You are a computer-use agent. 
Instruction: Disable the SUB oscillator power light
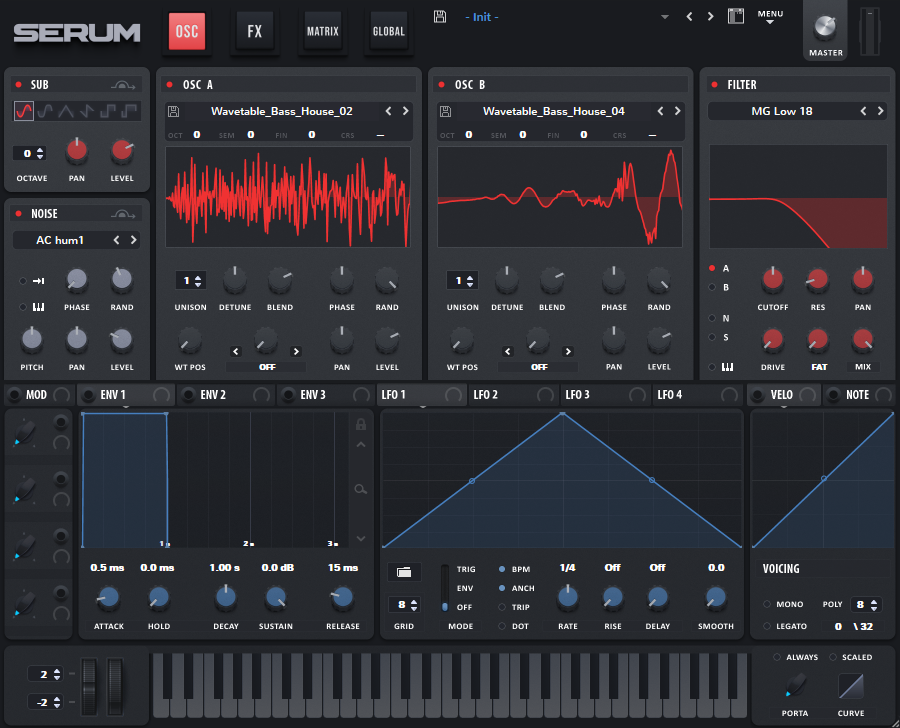19,85
